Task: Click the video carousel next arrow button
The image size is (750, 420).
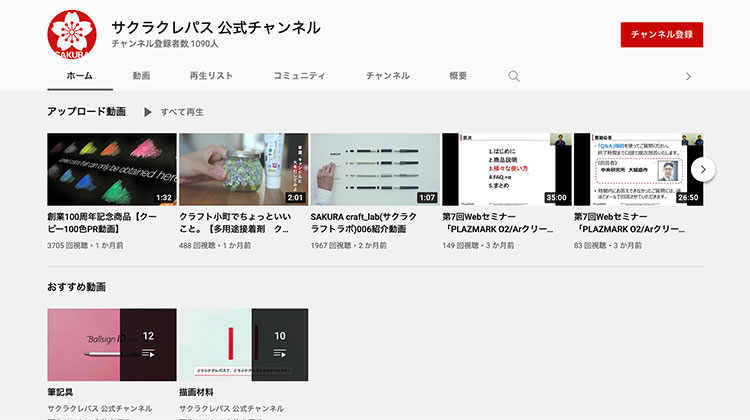Action: 703,169
